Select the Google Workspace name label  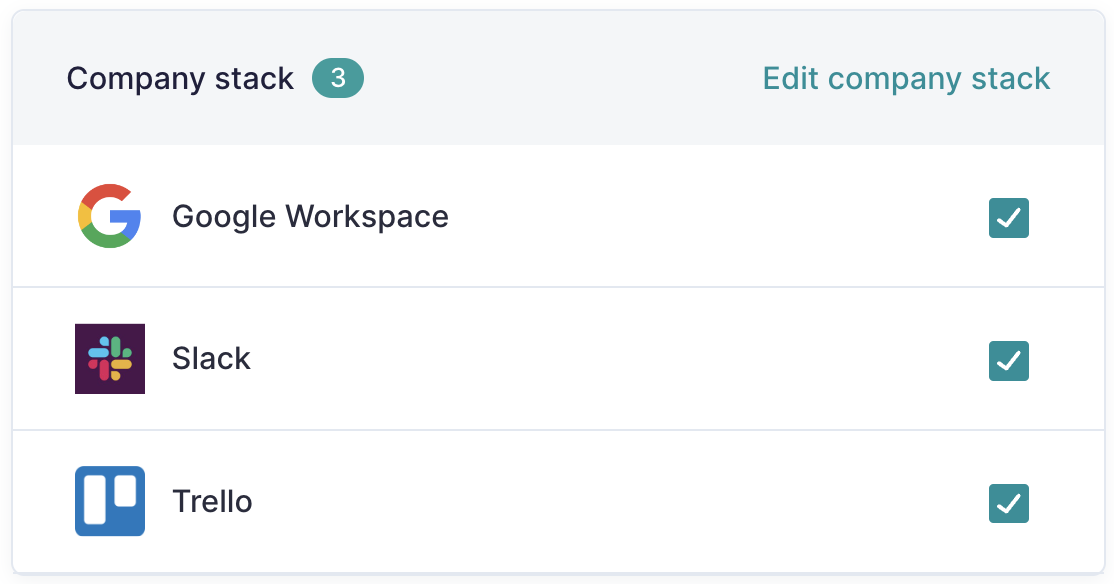click(x=310, y=217)
